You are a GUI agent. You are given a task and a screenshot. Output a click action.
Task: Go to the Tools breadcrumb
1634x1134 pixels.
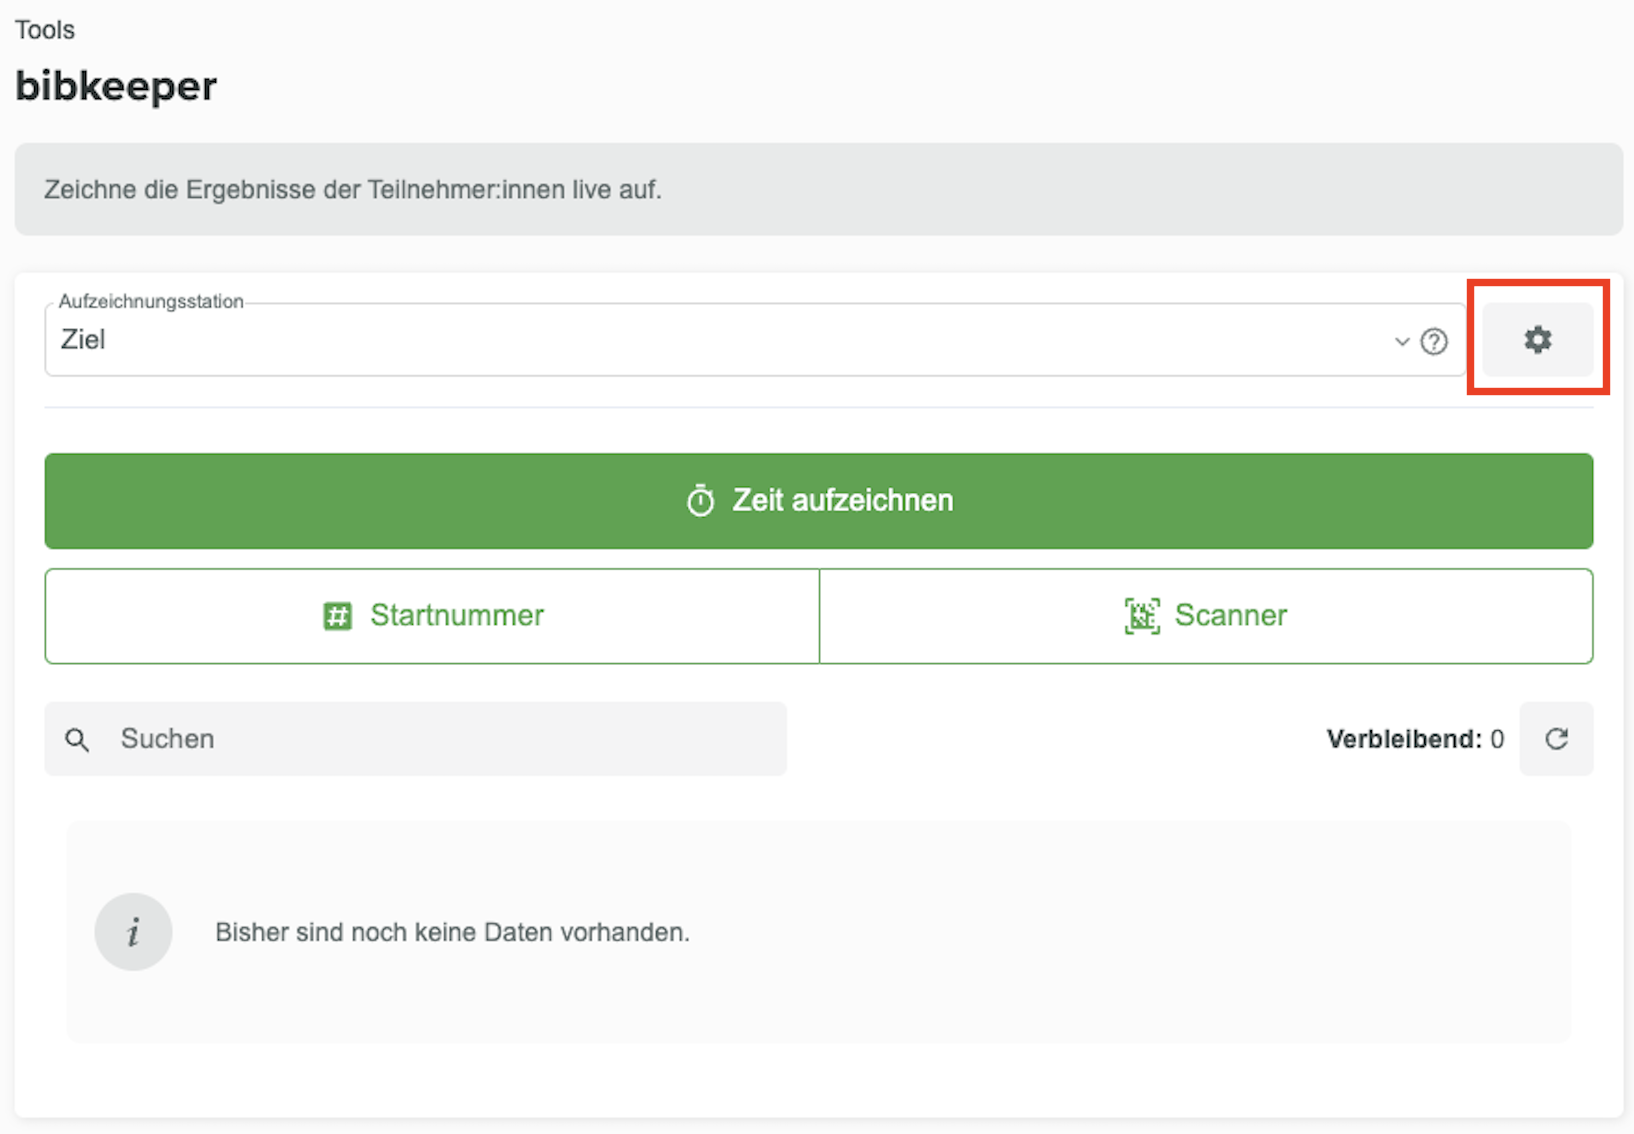pyautogui.click(x=45, y=30)
